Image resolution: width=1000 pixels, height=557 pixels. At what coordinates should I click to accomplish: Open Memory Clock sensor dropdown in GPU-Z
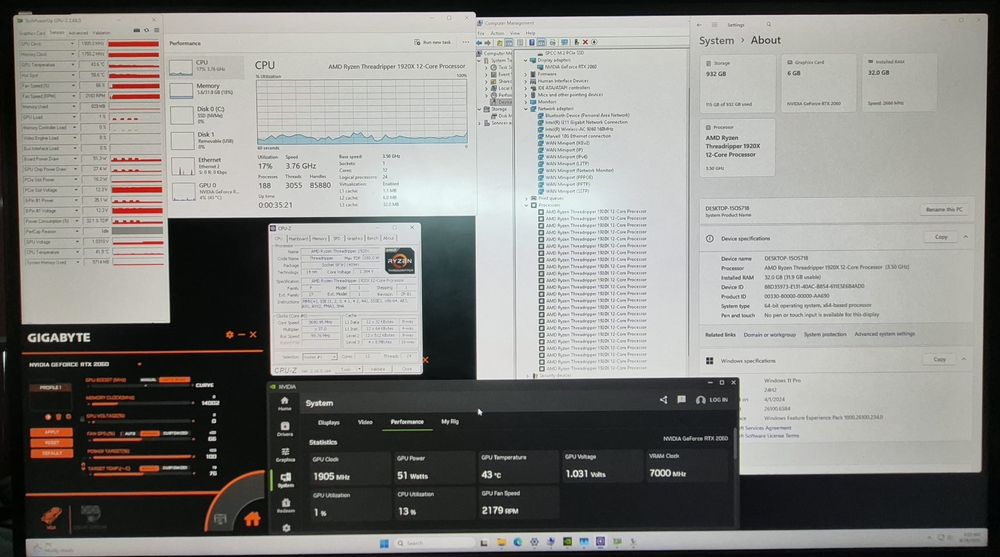click(x=73, y=54)
